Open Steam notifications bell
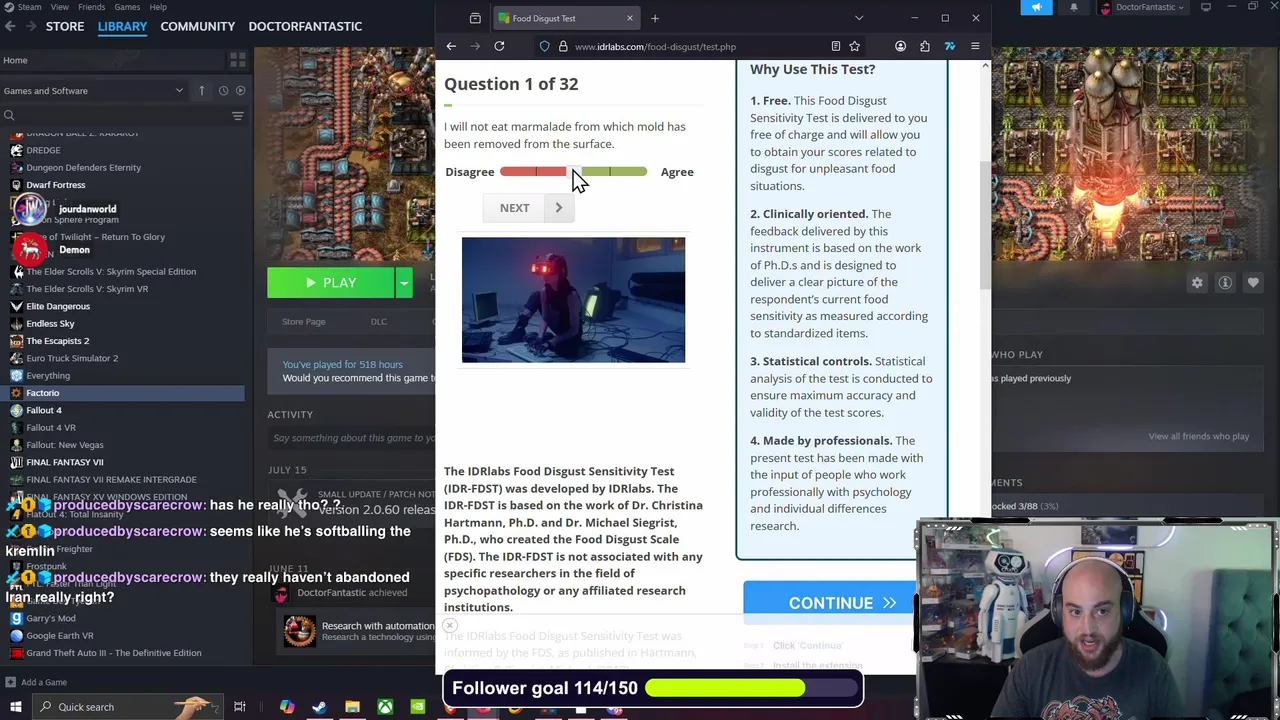The image size is (1280, 720). tap(1074, 7)
